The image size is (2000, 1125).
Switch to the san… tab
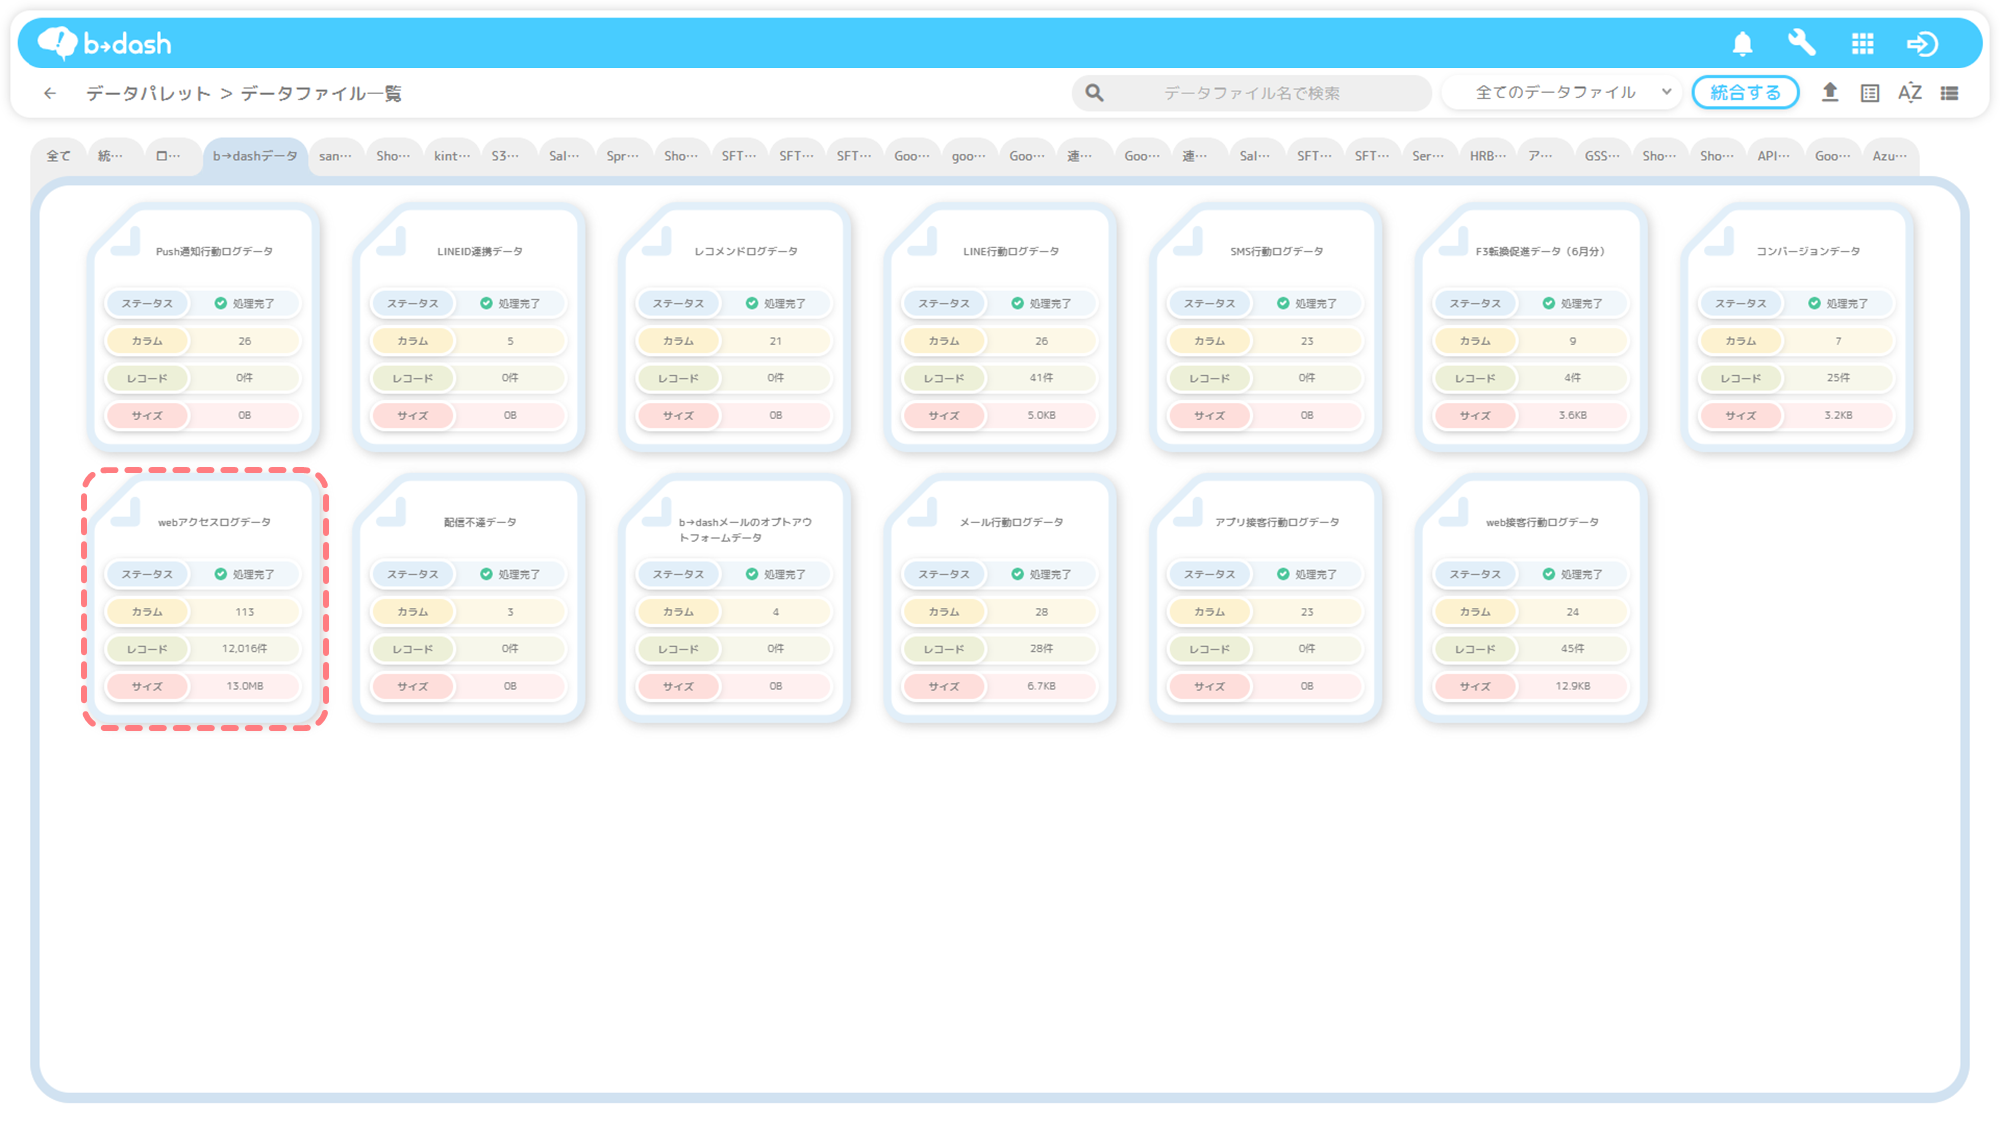pyautogui.click(x=335, y=156)
